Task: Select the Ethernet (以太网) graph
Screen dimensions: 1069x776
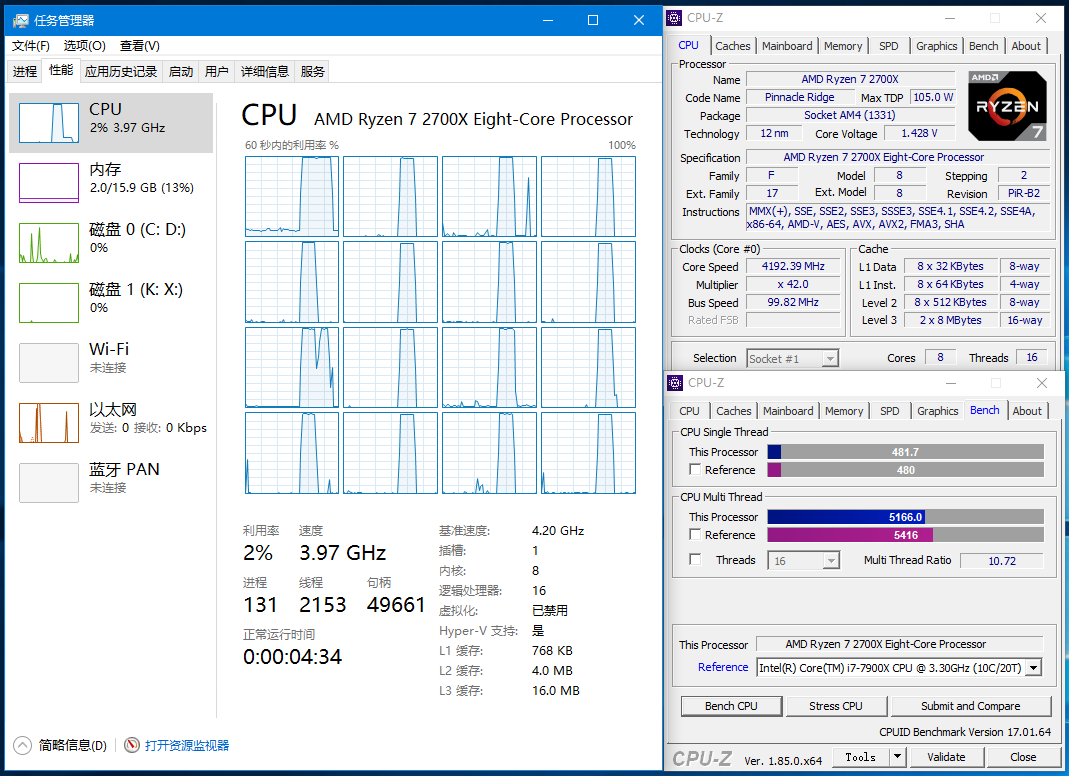Action: (x=49, y=423)
